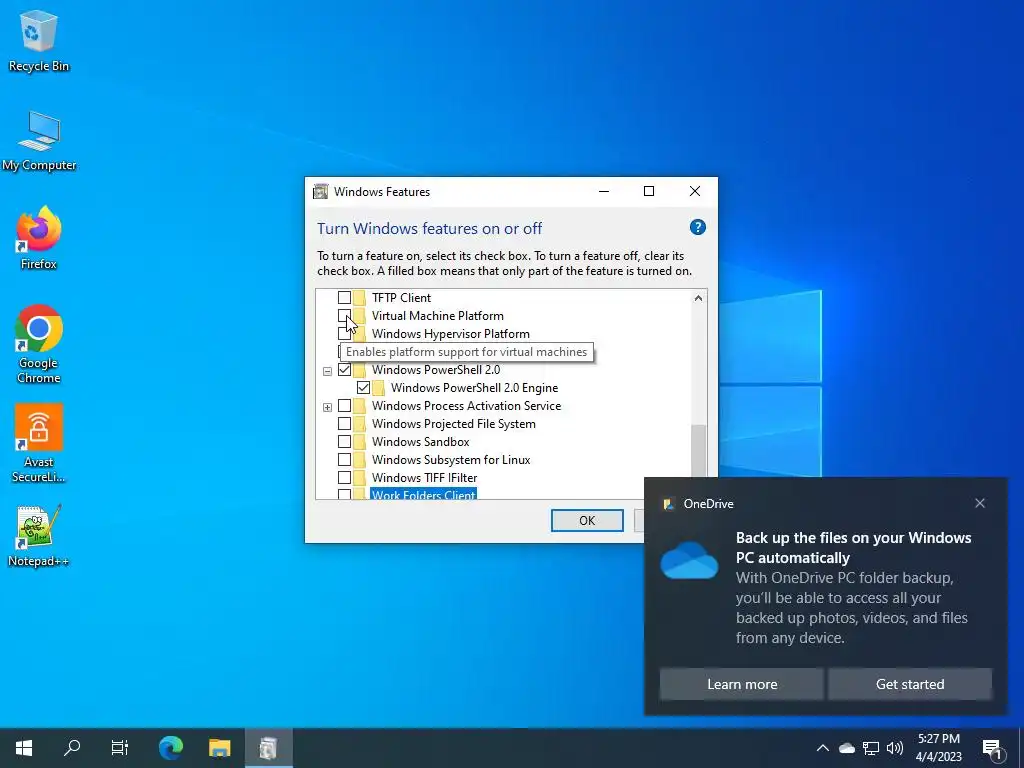Select the Avast SecureLine desktop shortcut
Viewport: 1024px width, 768px height.
pos(39,443)
